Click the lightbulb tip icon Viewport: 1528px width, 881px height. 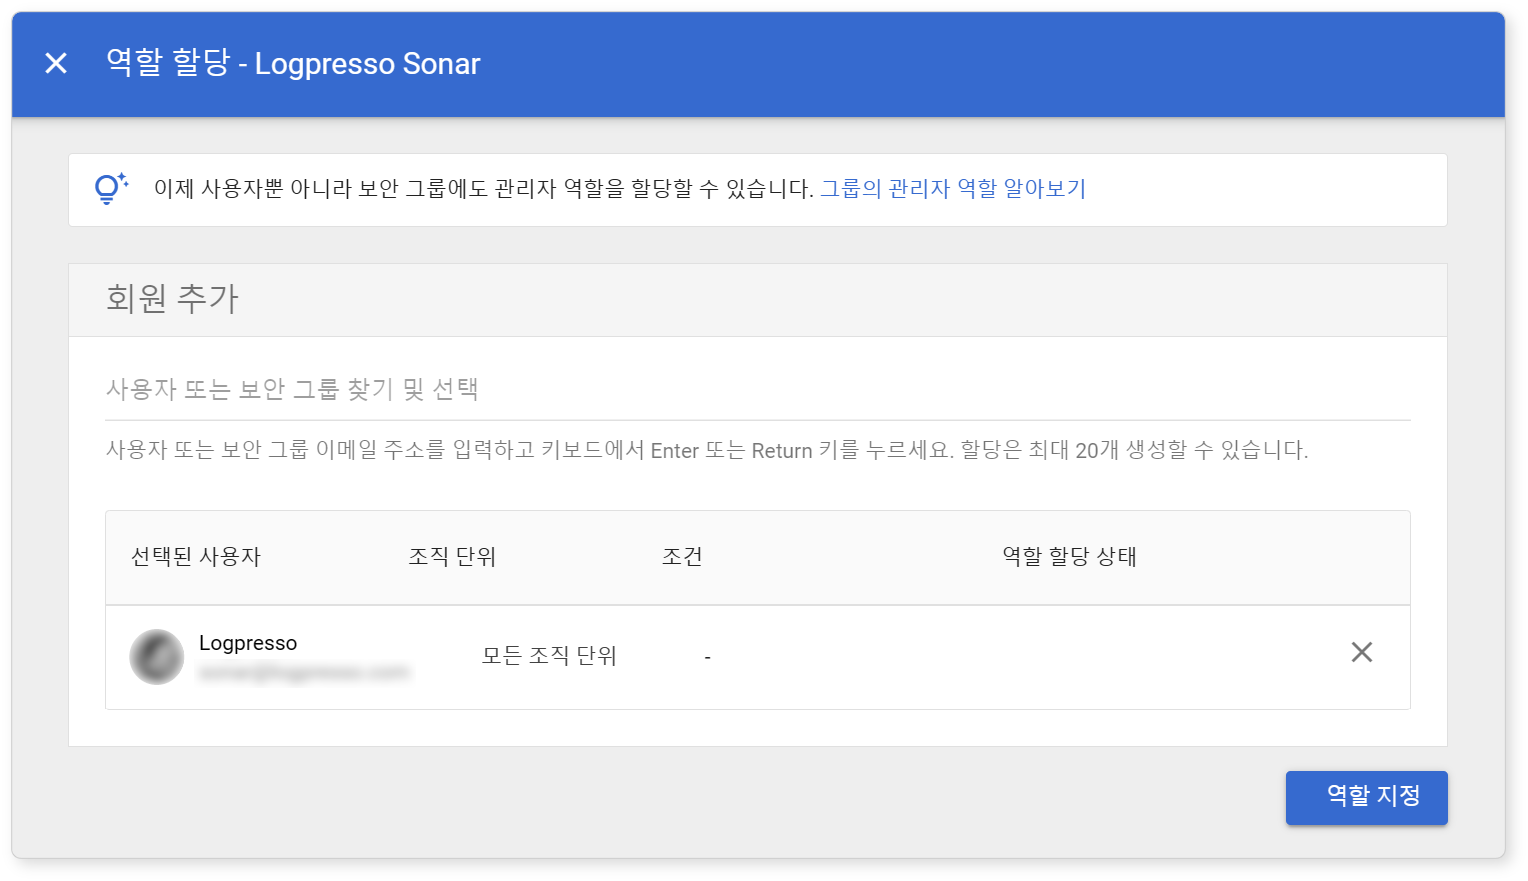point(110,188)
